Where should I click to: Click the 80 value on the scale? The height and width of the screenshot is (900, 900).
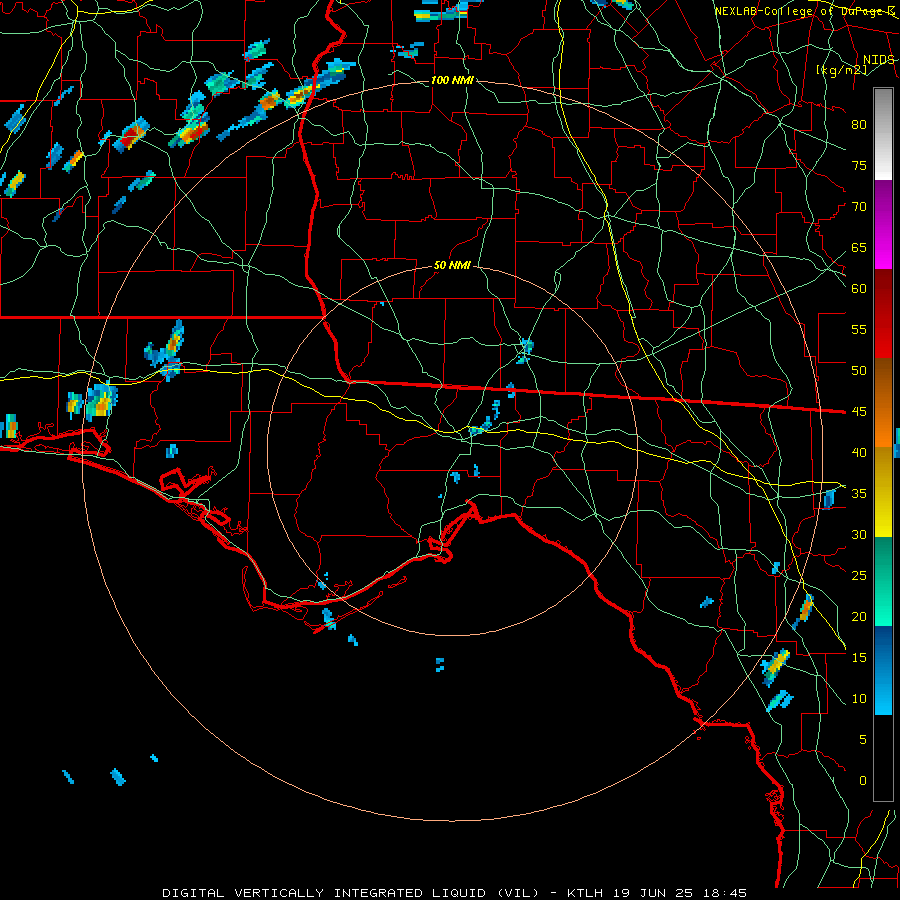pos(859,125)
